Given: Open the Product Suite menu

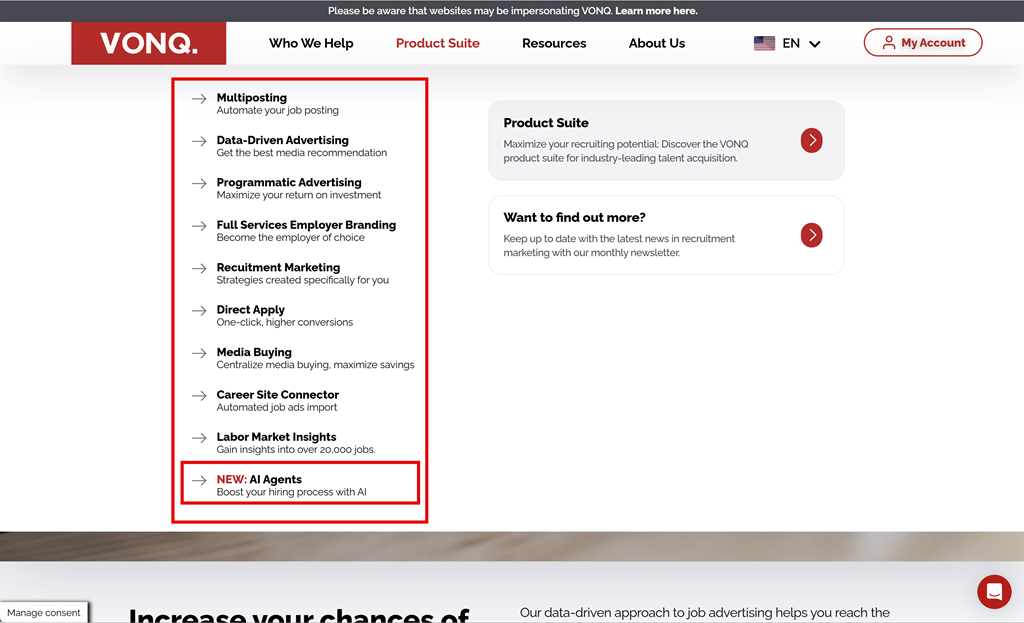Looking at the screenshot, I should point(438,43).
